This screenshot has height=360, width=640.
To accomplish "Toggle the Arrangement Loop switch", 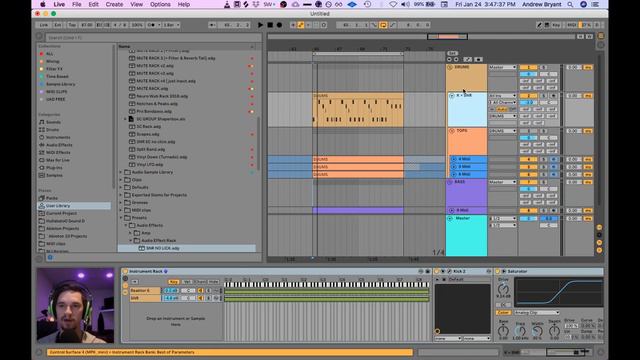I will (383, 25).
